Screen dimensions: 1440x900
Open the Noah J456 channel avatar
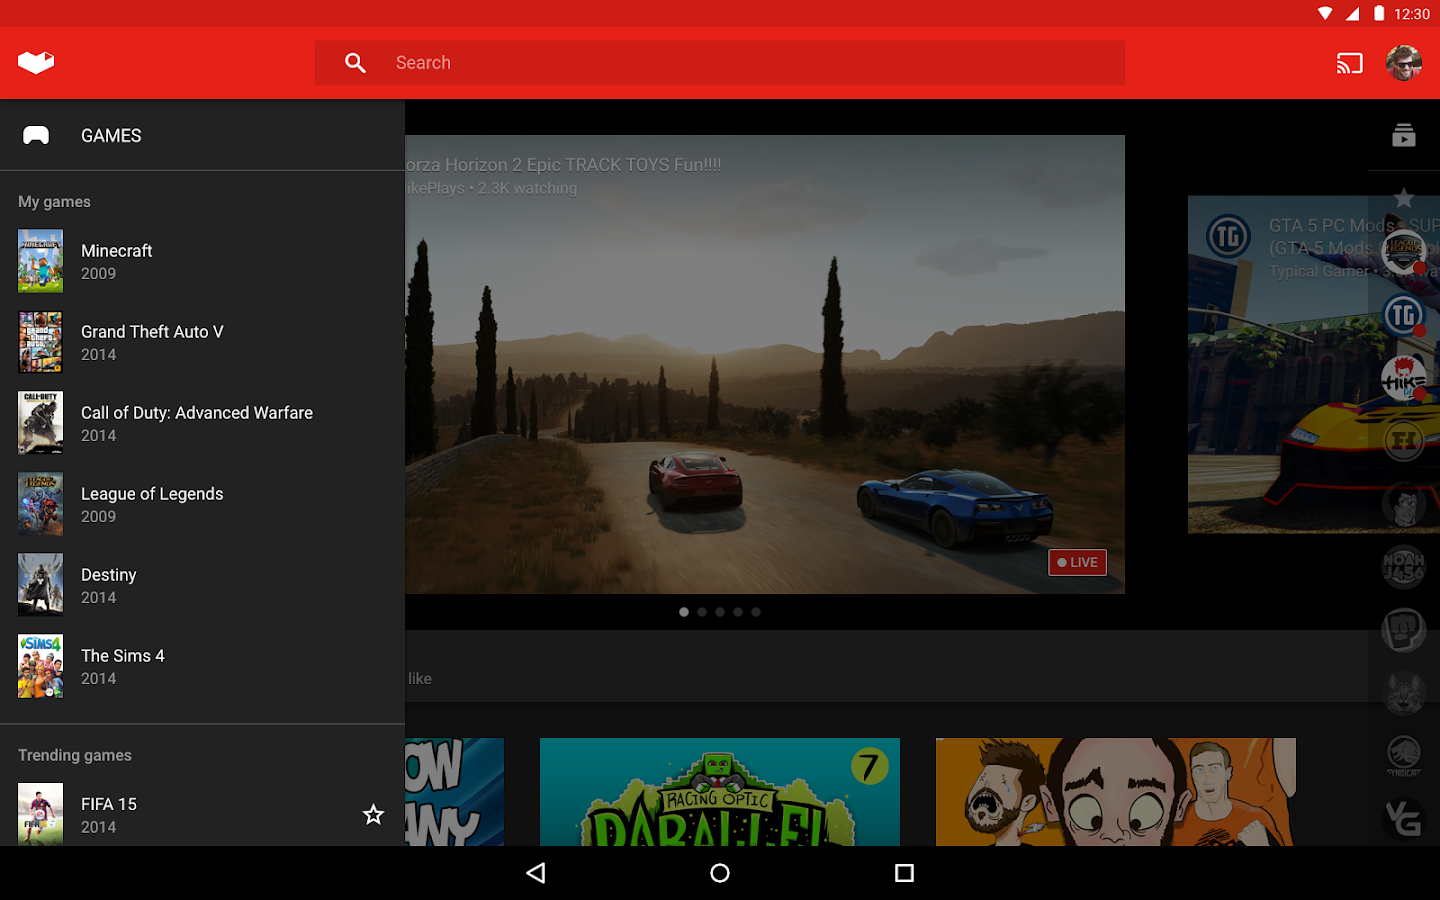pos(1404,567)
